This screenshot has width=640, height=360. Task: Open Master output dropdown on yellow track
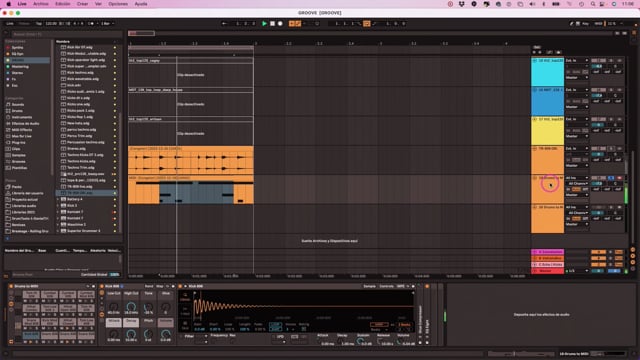[576, 136]
